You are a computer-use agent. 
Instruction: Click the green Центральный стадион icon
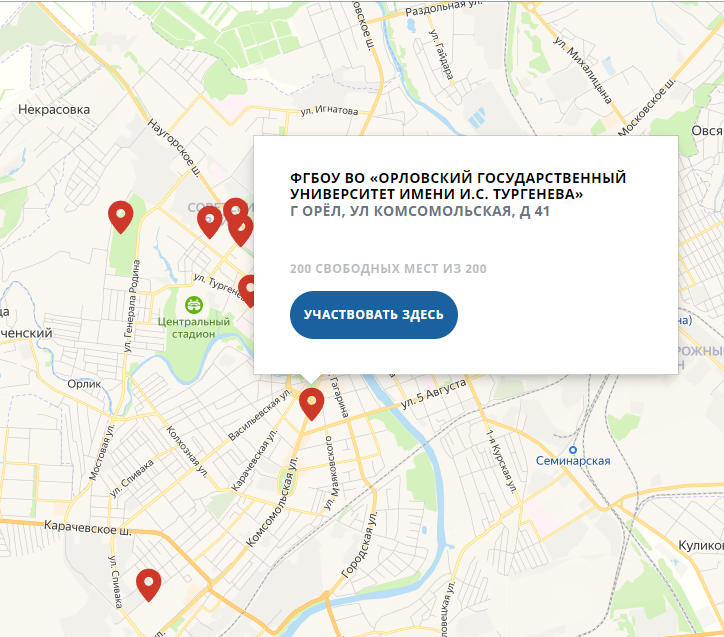(x=194, y=305)
